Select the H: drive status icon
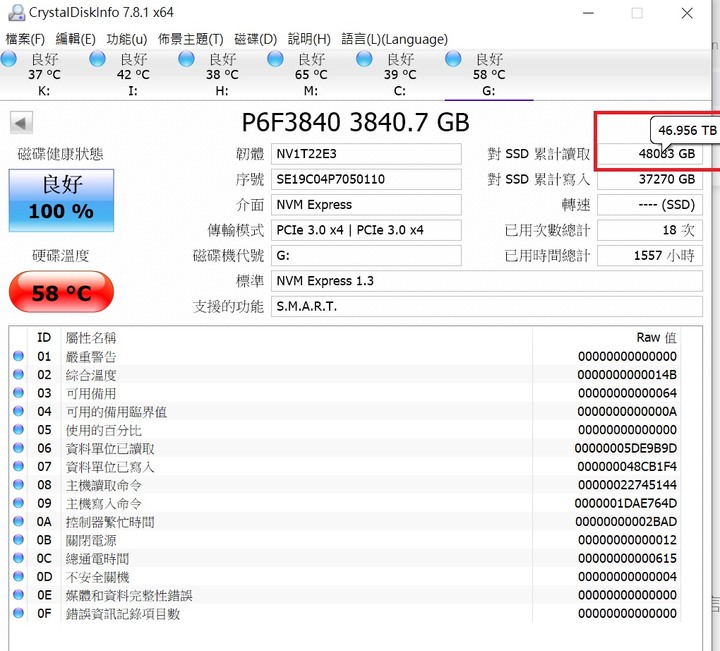The image size is (720, 651). tap(186, 59)
